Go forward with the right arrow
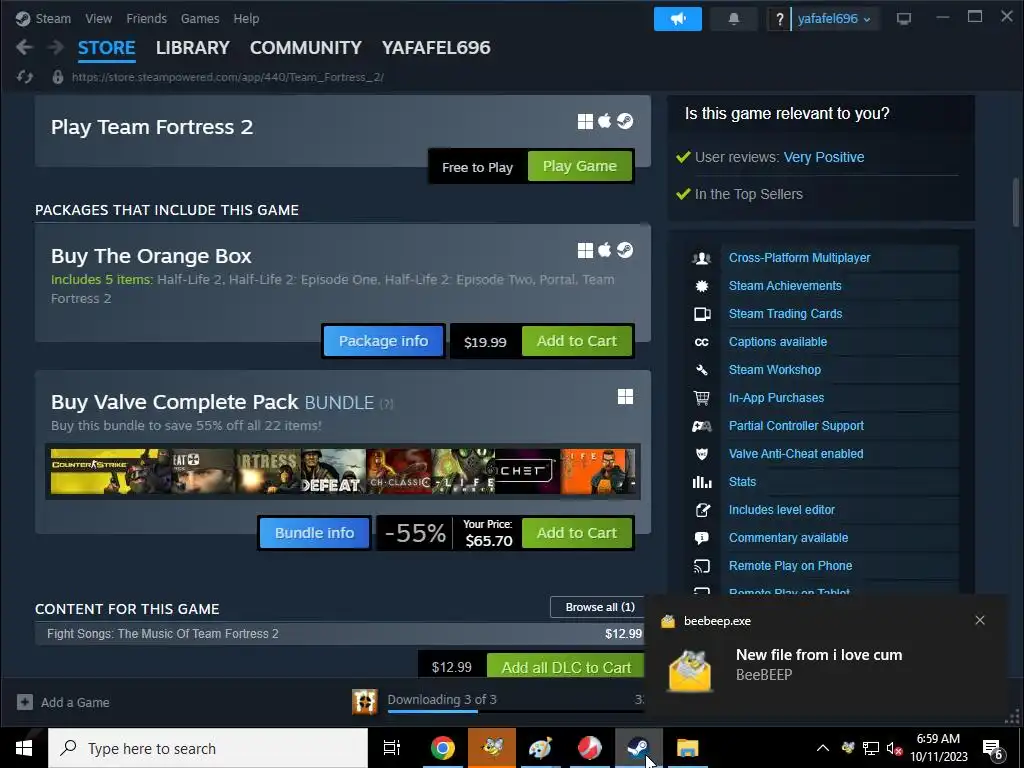Screen dimensions: 1024x768 coord(56,47)
